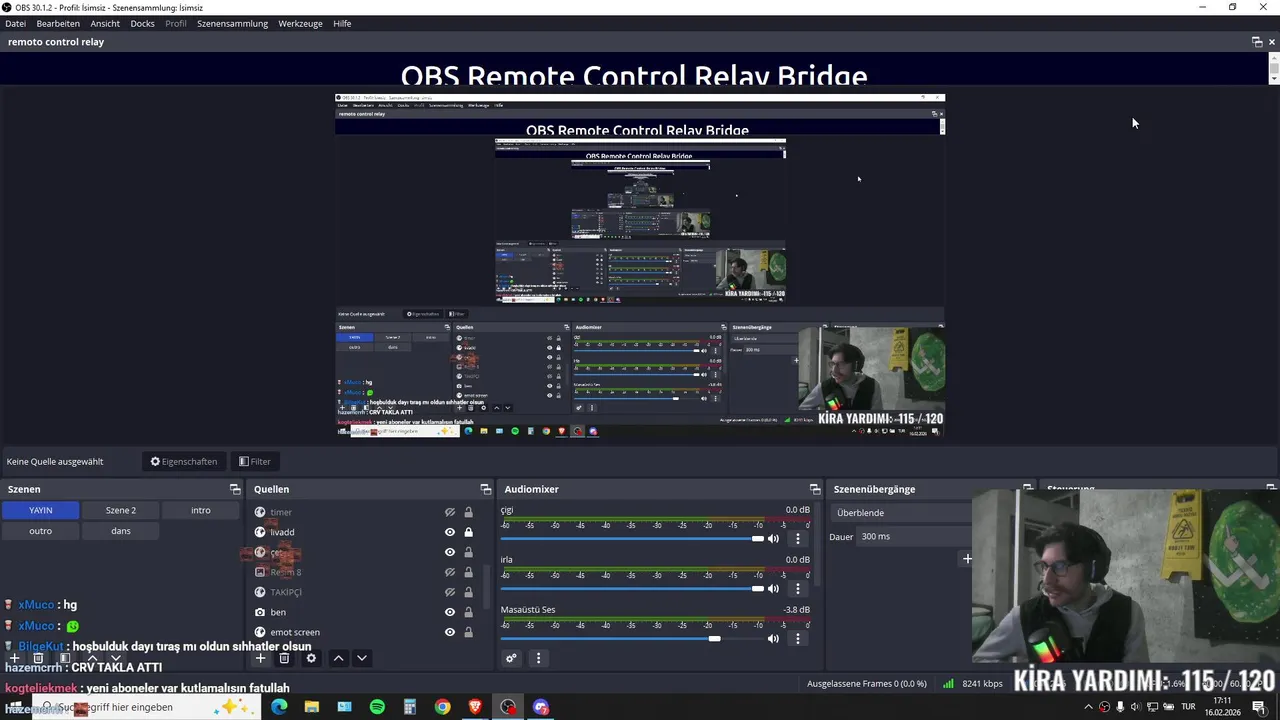Open the Szenensammlung menu
Image resolution: width=1280 pixels, height=720 pixels.
(232, 23)
